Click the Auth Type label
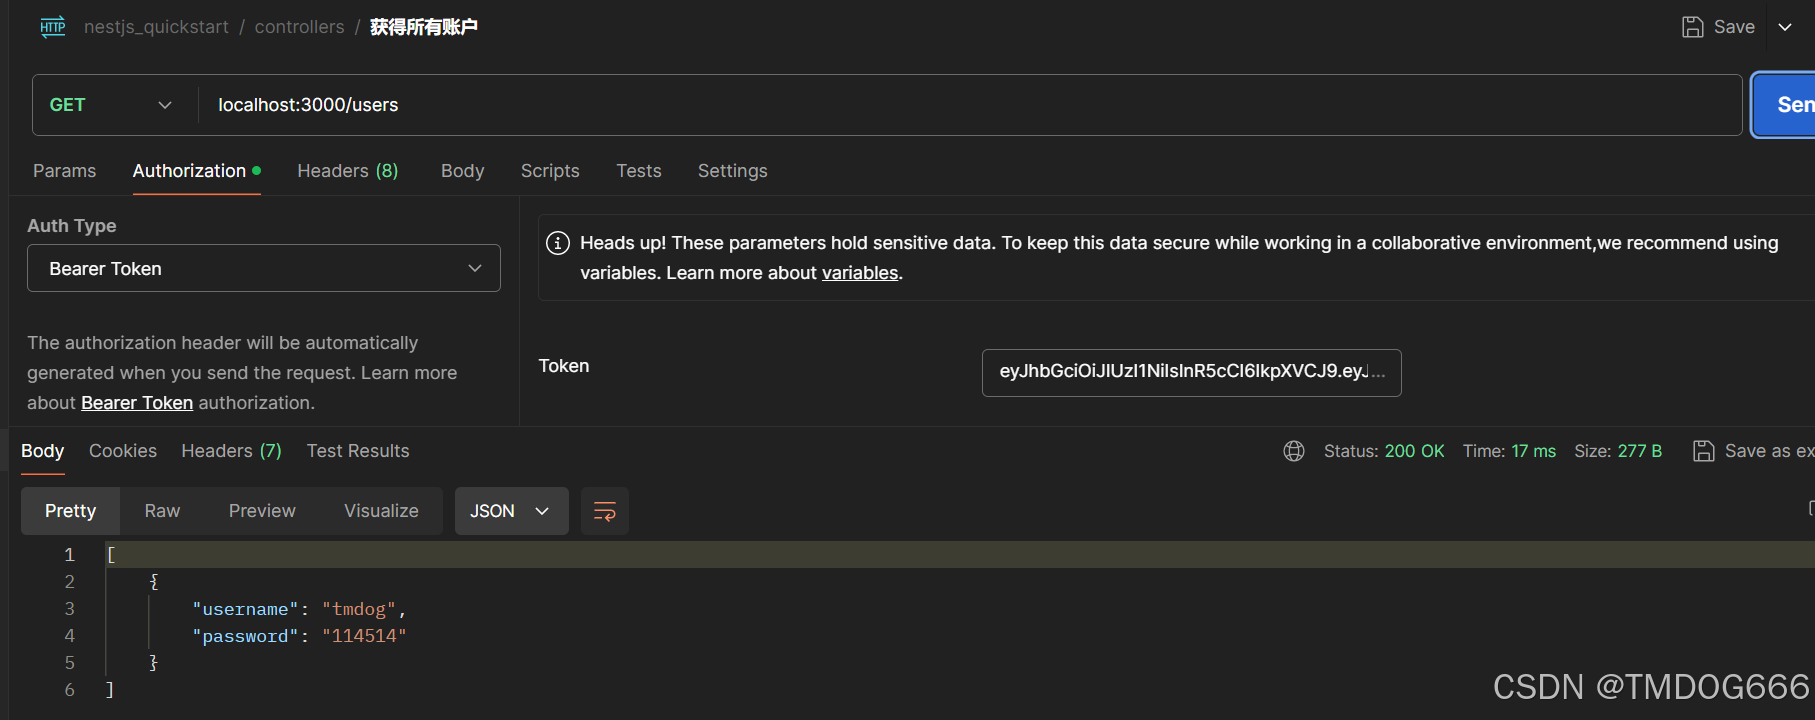Image resolution: width=1815 pixels, height=720 pixels. (x=72, y=226)
